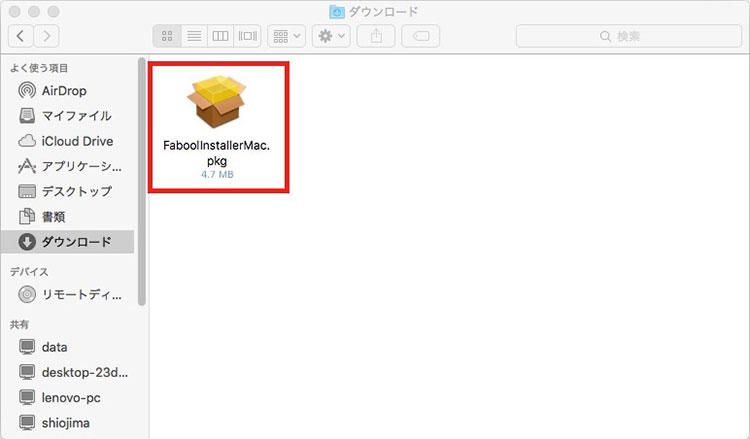Screen dimensions: 750x439
Task: Open the gear action menu
Action: (331, 36)
